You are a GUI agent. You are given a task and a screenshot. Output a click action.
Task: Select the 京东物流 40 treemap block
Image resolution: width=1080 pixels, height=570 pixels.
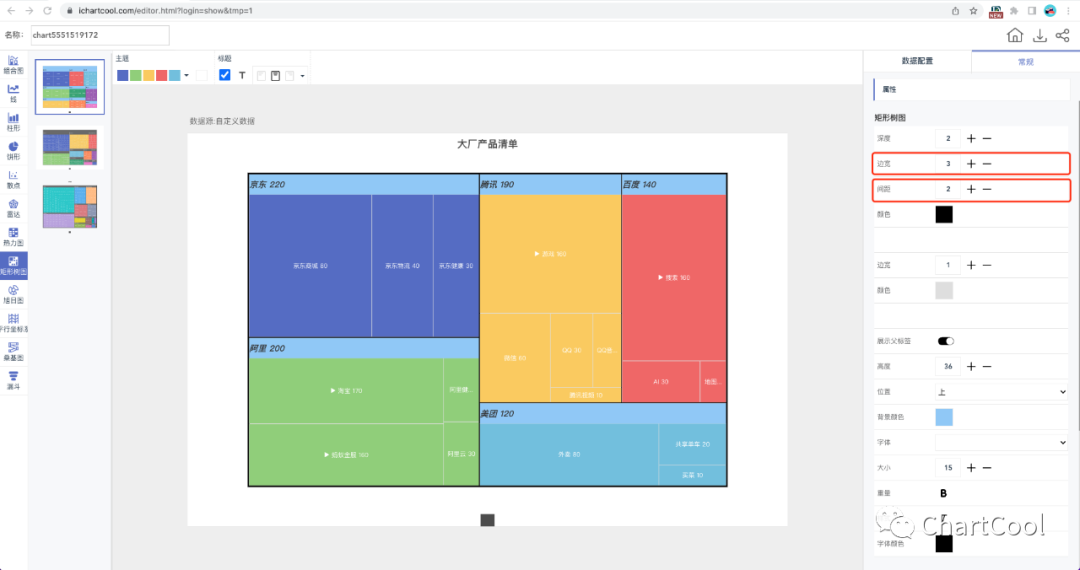click(402, 266)
